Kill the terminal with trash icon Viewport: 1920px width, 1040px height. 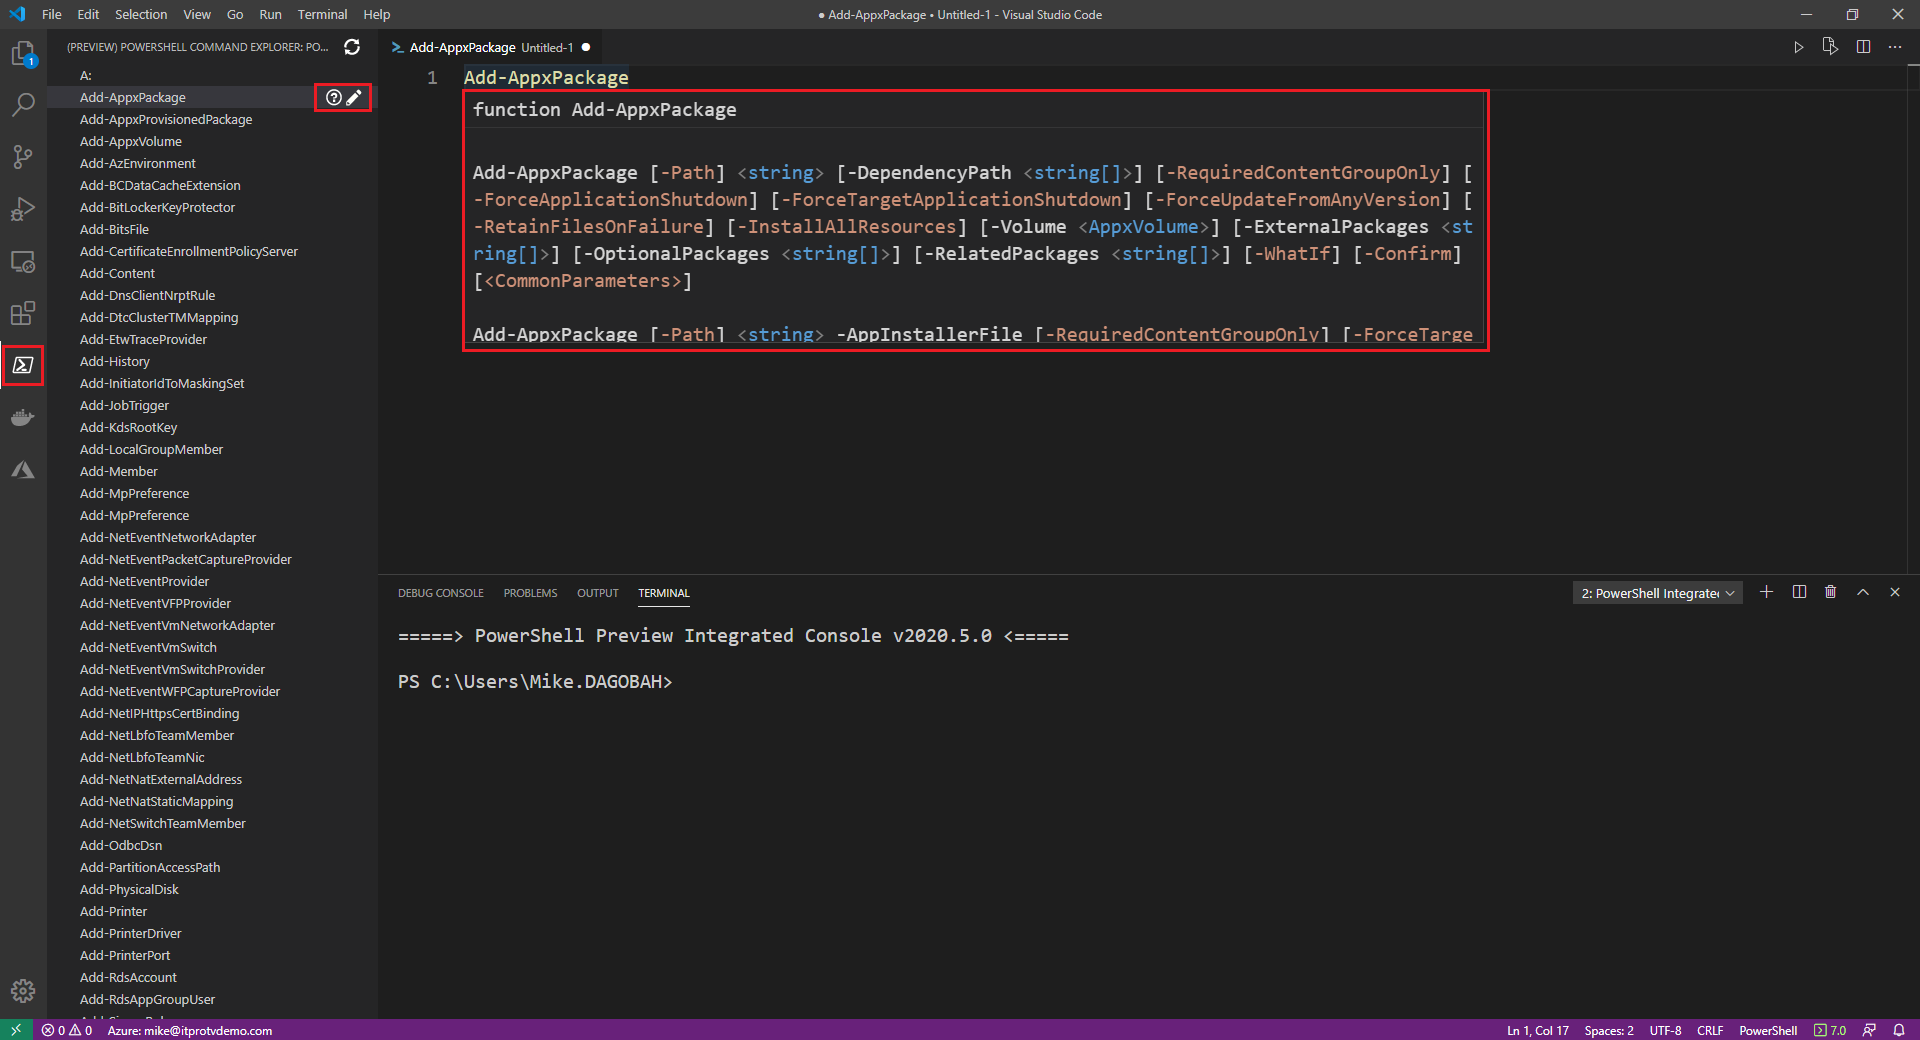[x=1830, y=592]
